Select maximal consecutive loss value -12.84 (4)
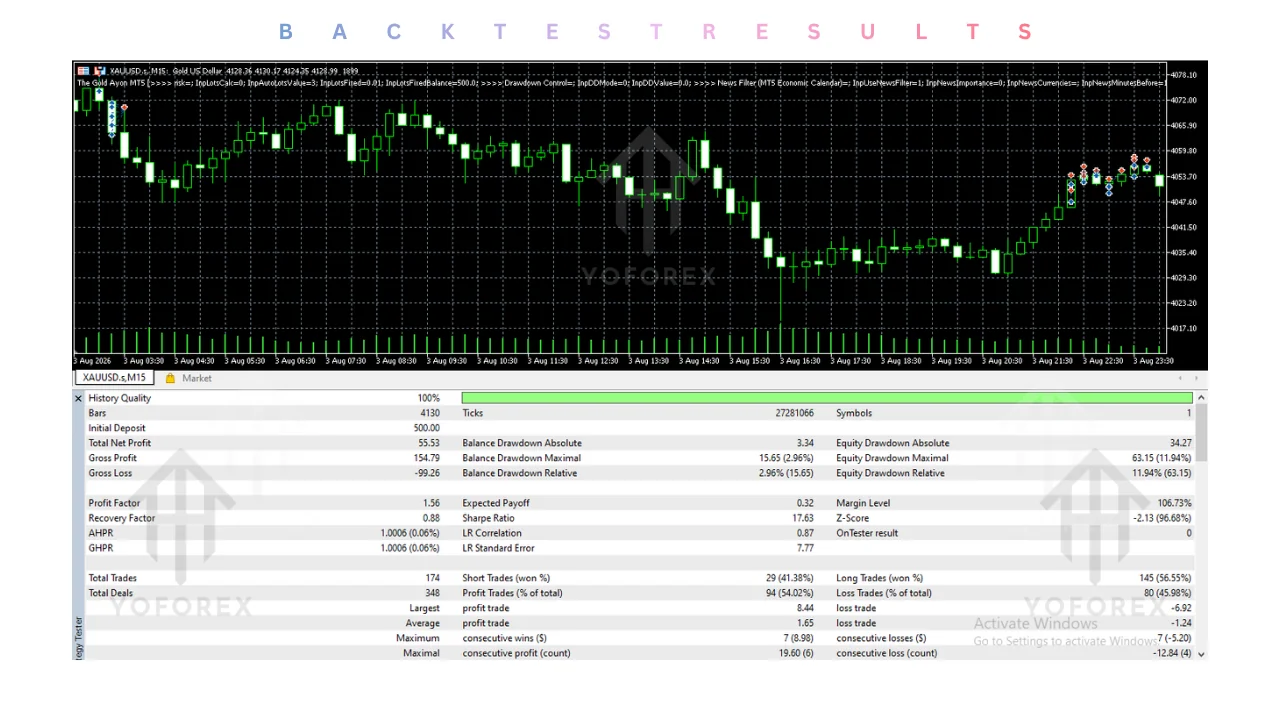The image size is (1280, 720). point(1173,653)
